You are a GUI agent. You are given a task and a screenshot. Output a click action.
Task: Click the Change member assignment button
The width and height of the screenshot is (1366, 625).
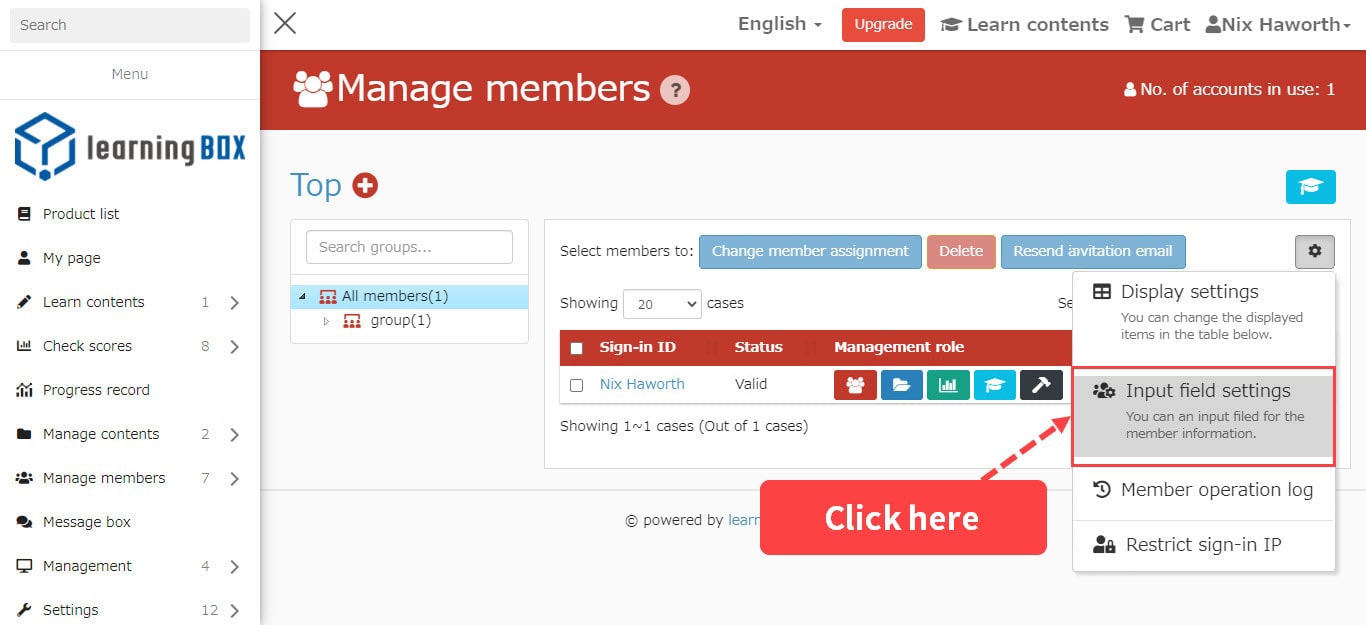click(x=810, y=252)
